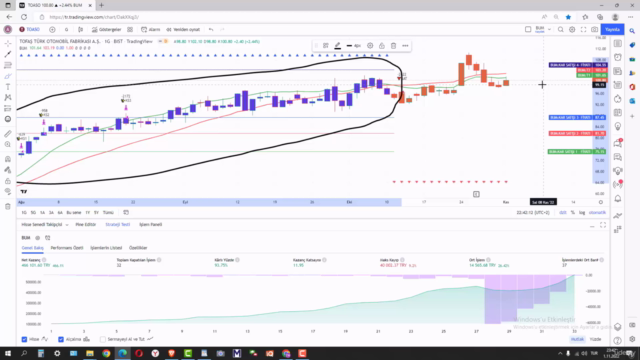Select the brush drawing tool

(x=8, y=76)
